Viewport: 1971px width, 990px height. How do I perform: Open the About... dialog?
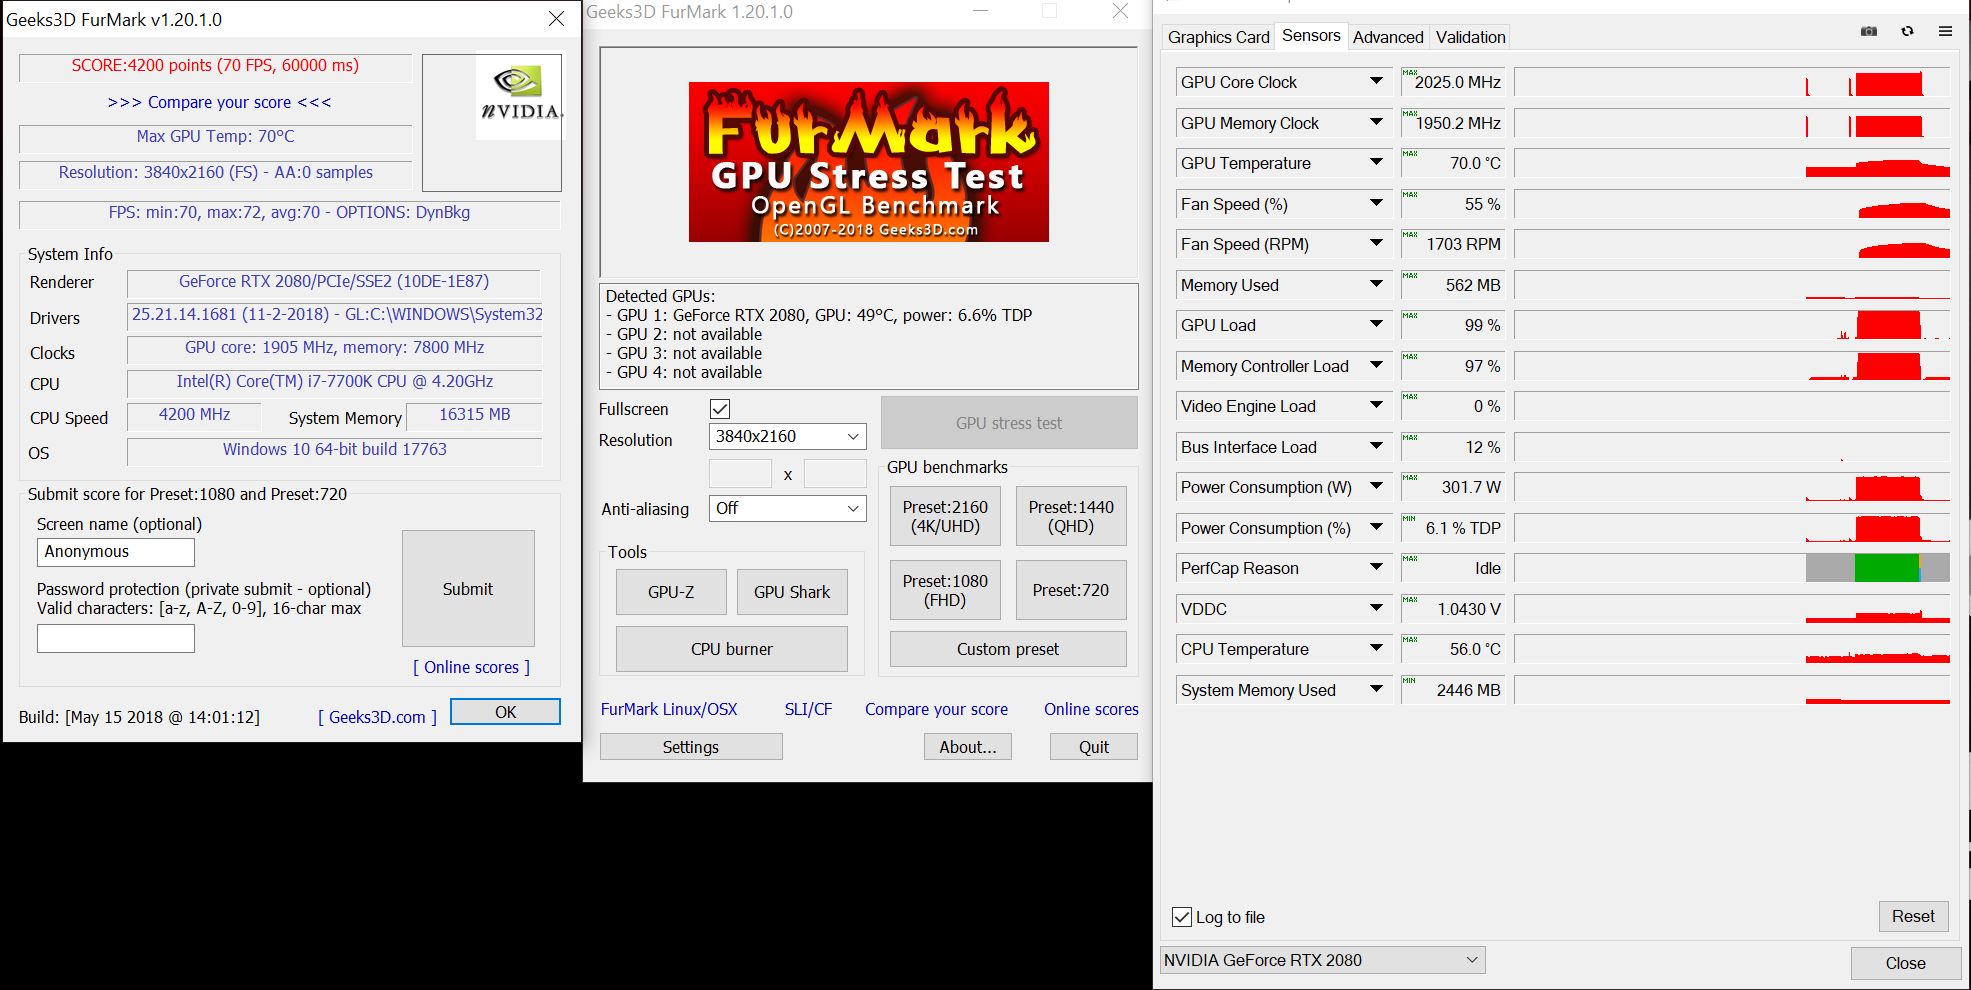click(x=968, y=747)
